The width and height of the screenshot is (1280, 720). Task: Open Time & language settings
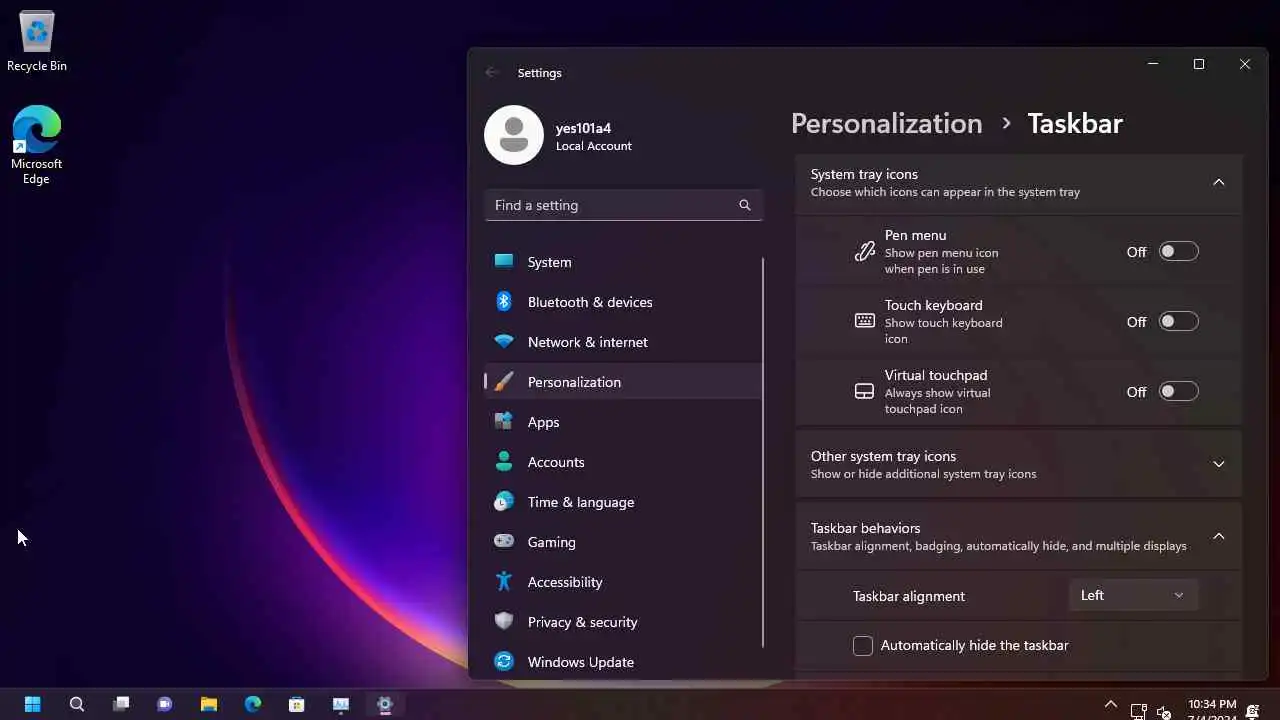[x=623, y=502]
